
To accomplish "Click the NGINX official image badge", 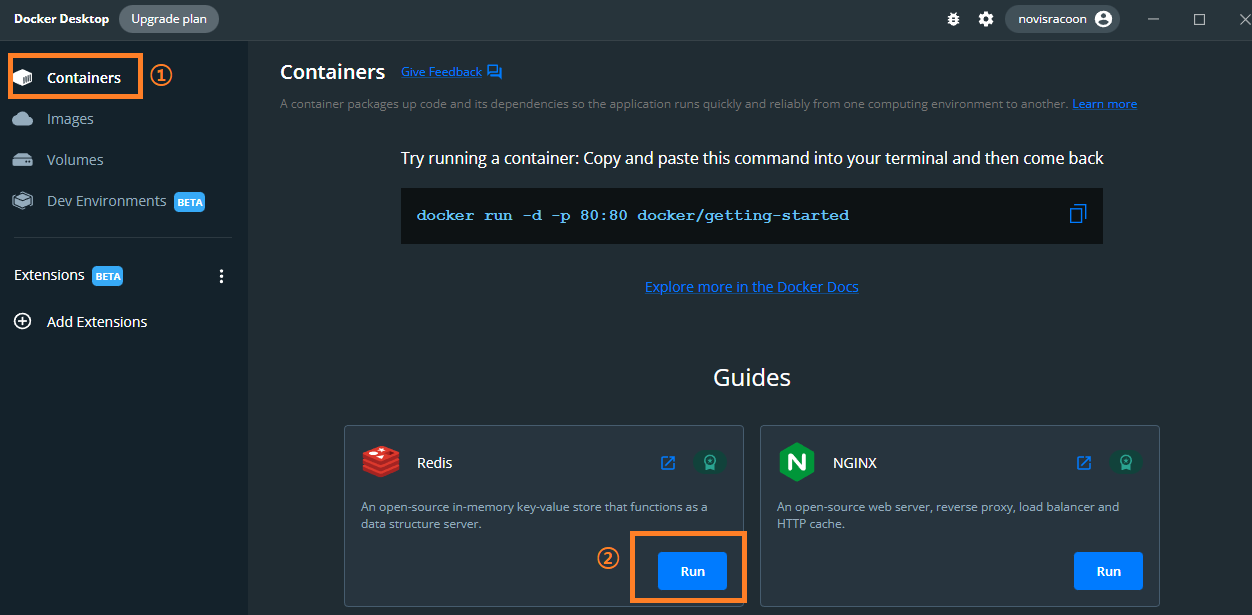I will (x=1126, y=463).
